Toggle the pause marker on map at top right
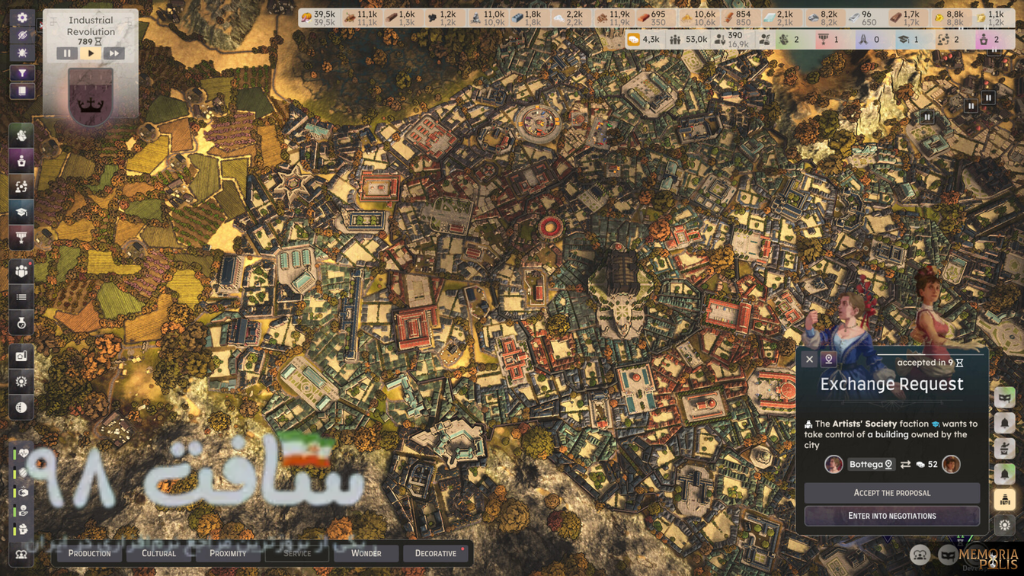 tap(989, 98)
